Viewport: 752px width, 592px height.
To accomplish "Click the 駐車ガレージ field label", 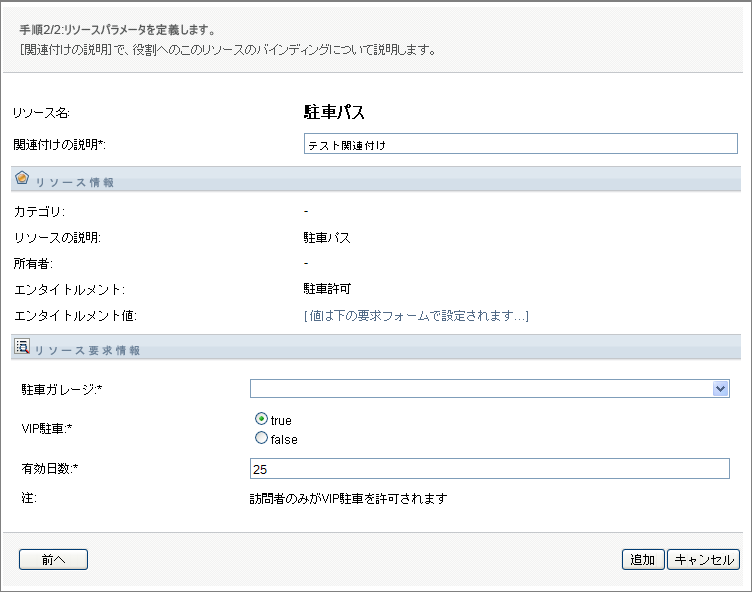I will pos(62,390).
